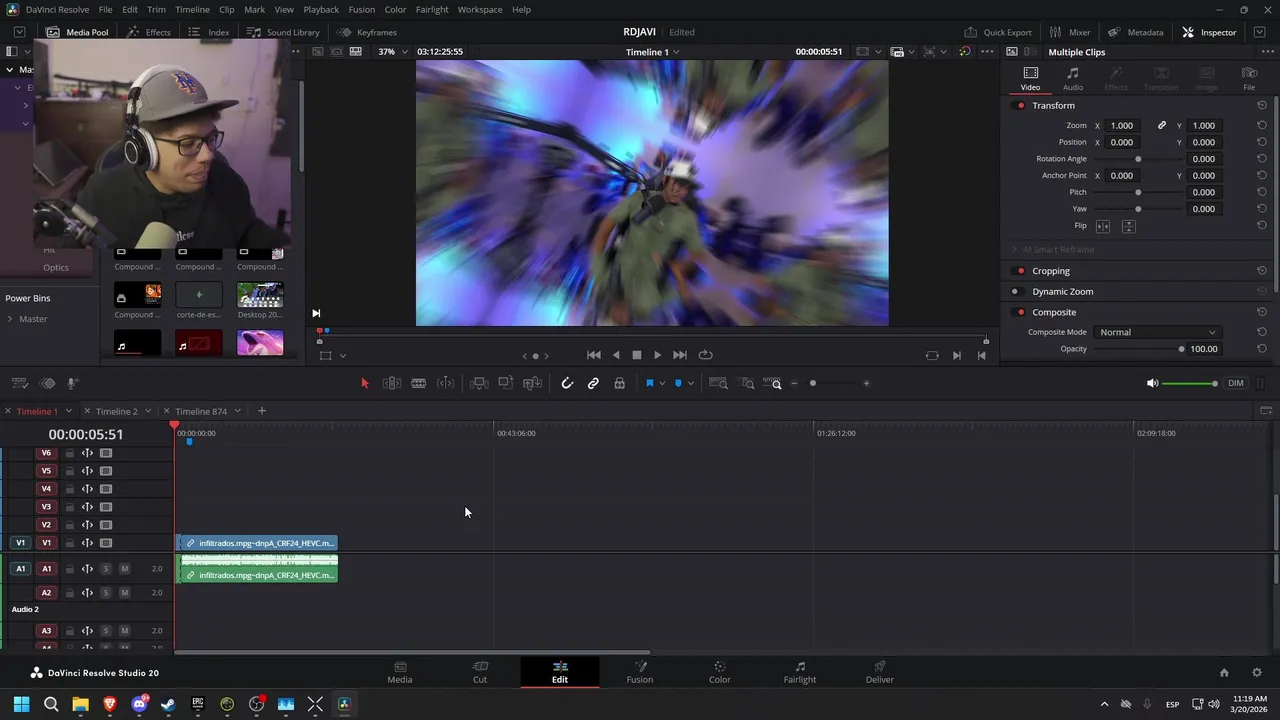Toggle the Inspector panel button
The image size is (1280, 720).
(x=1209, y=32)
